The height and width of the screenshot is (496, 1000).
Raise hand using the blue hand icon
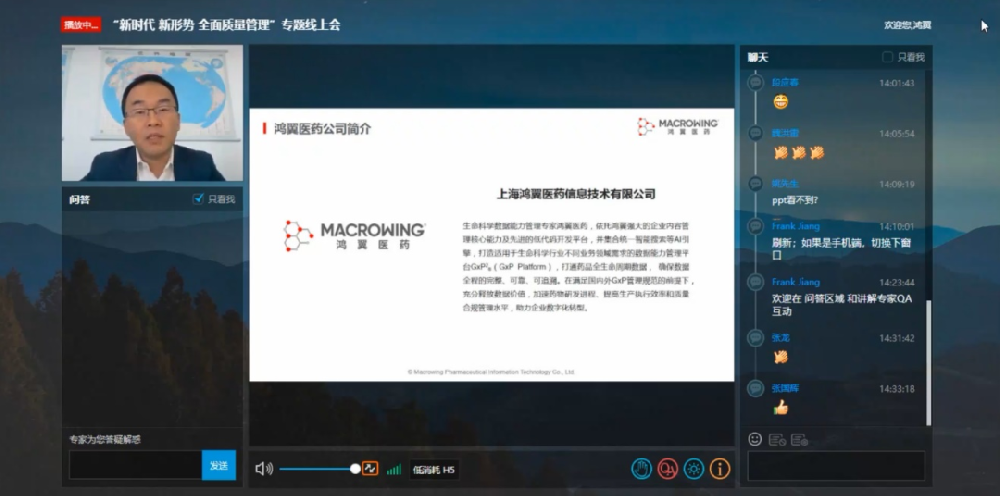tap(642, 469)
